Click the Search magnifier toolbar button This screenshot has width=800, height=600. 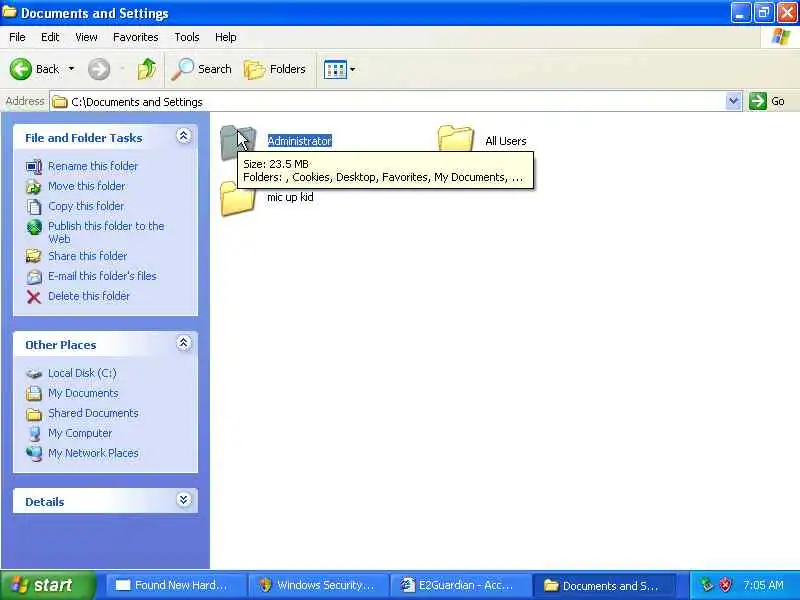click(x=202, y=69)
